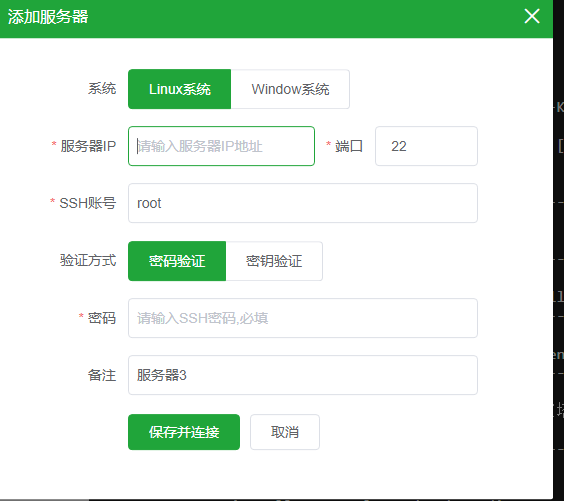The height and width of the screenshot is (501, 564).
Task: Close the 添加服务器 dialog with the X icon
Action: tap(532, 16)
